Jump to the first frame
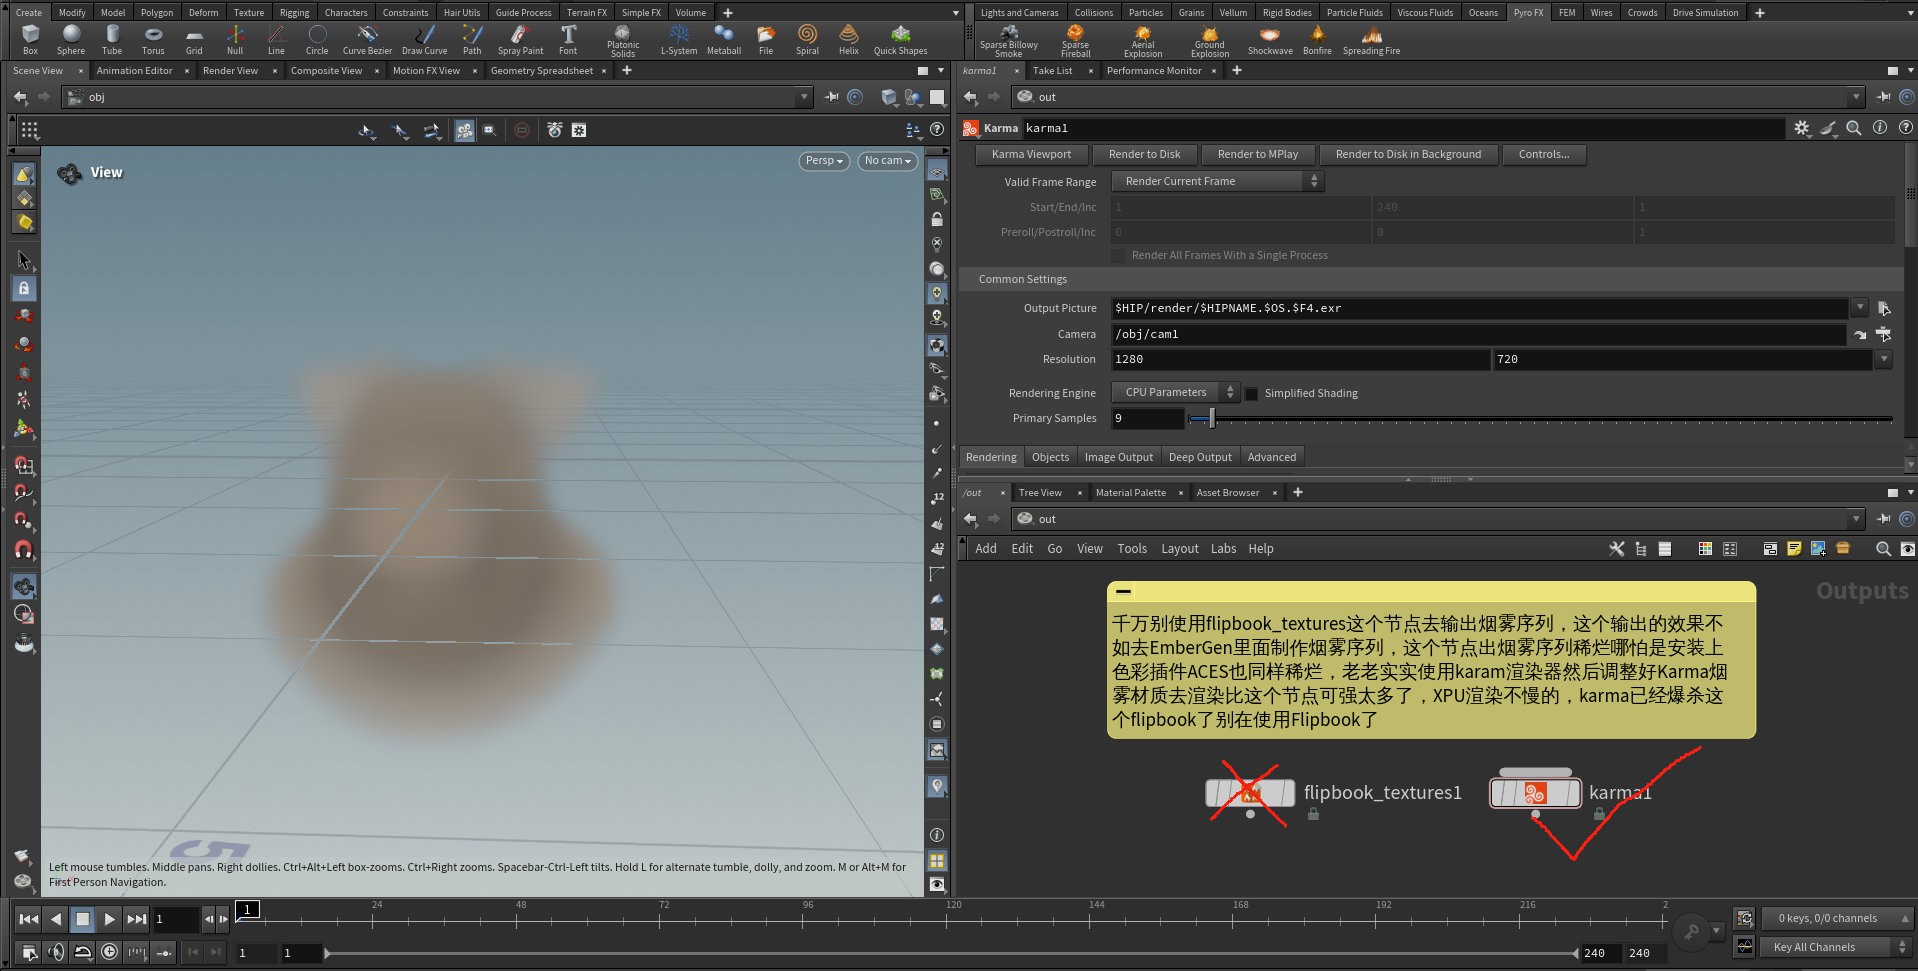The height and width of the screenshot is (971, 1918). 29,919
